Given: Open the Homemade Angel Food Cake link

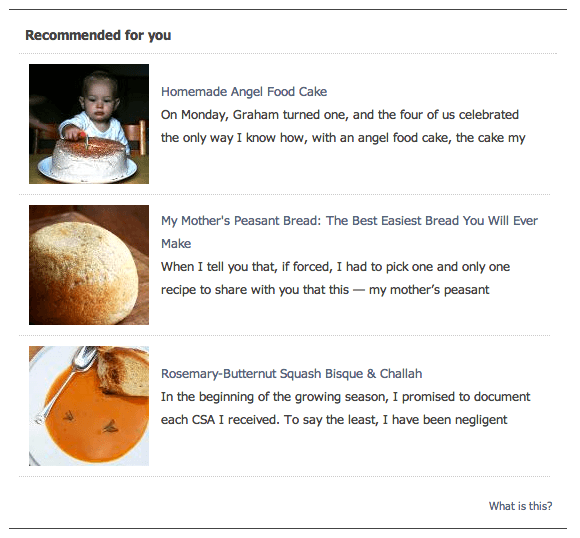Looking at the screenshot, I should point(244,92).
